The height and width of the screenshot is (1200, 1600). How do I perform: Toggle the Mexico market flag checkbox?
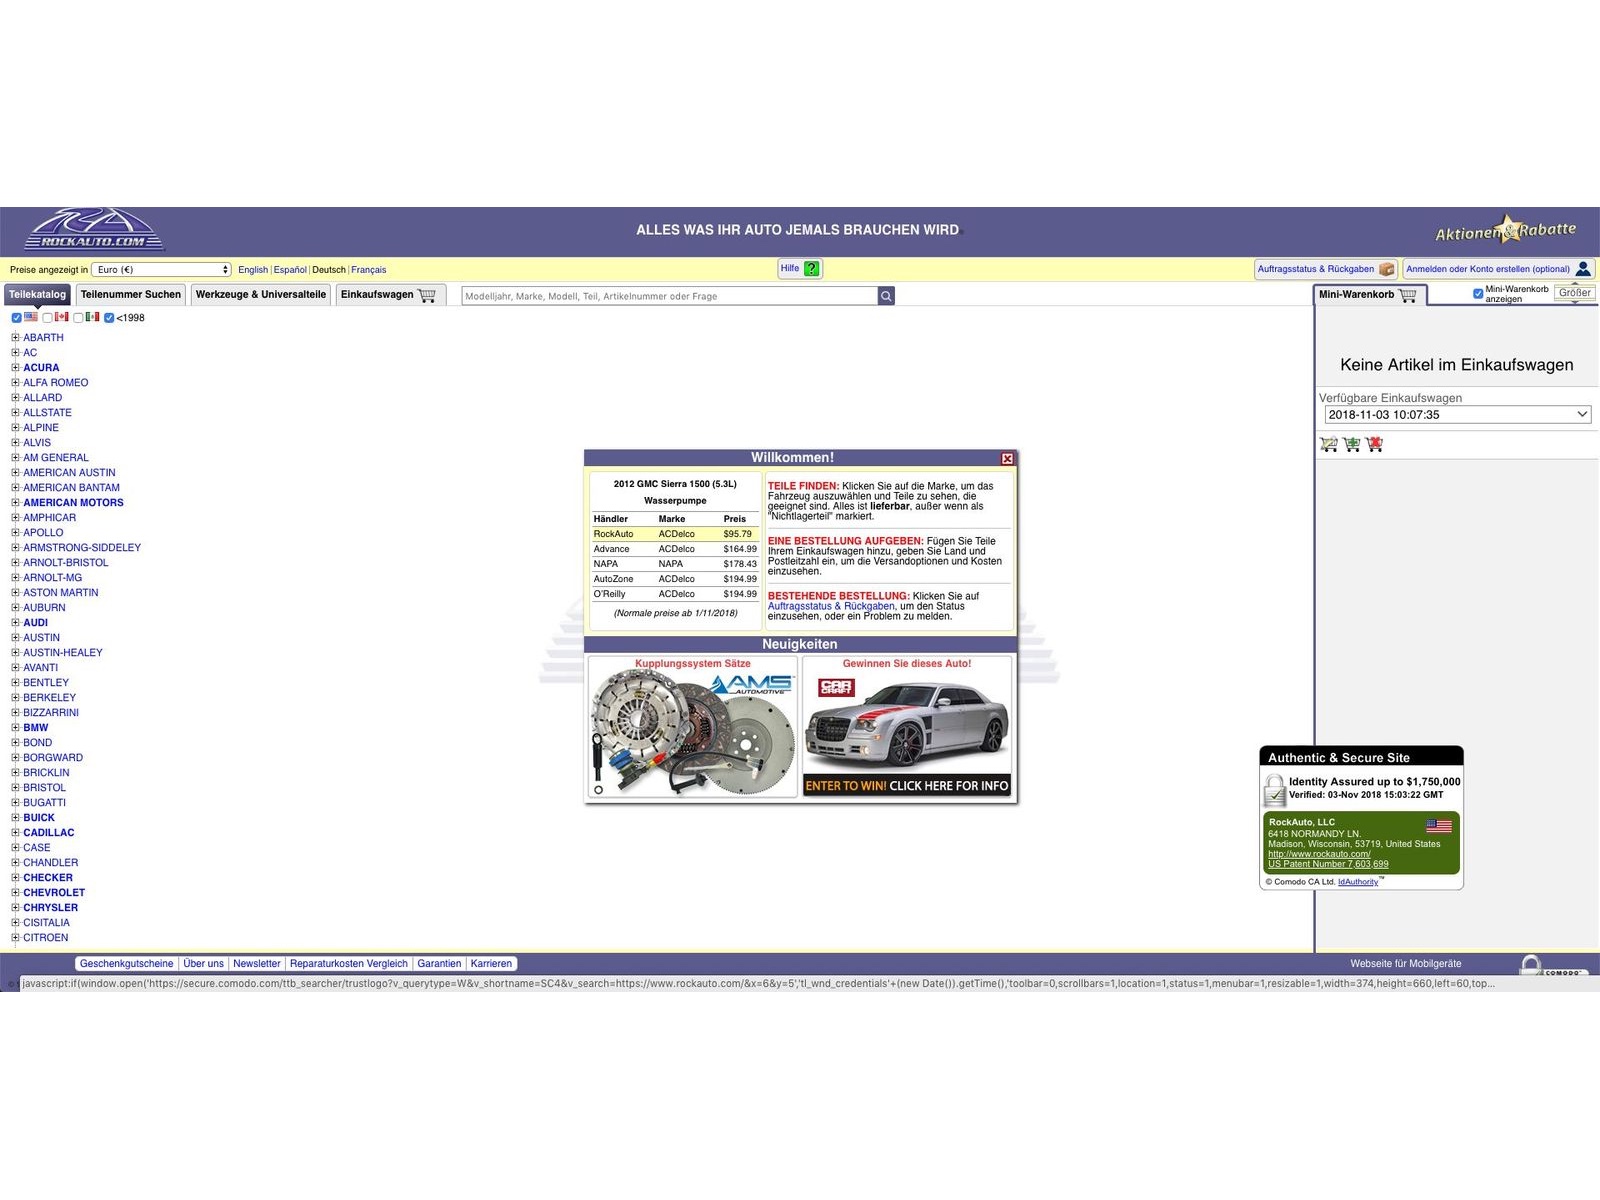point(78,318)
